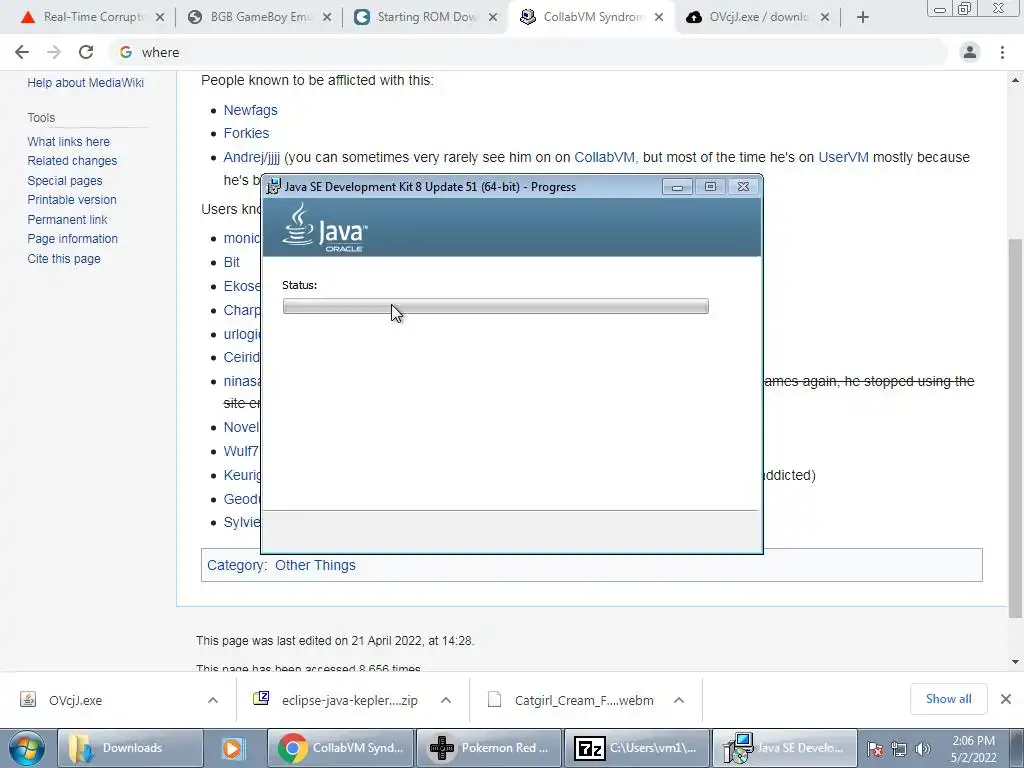
Task: Close the Java SE installer window
Action: (x=743, y=187)
